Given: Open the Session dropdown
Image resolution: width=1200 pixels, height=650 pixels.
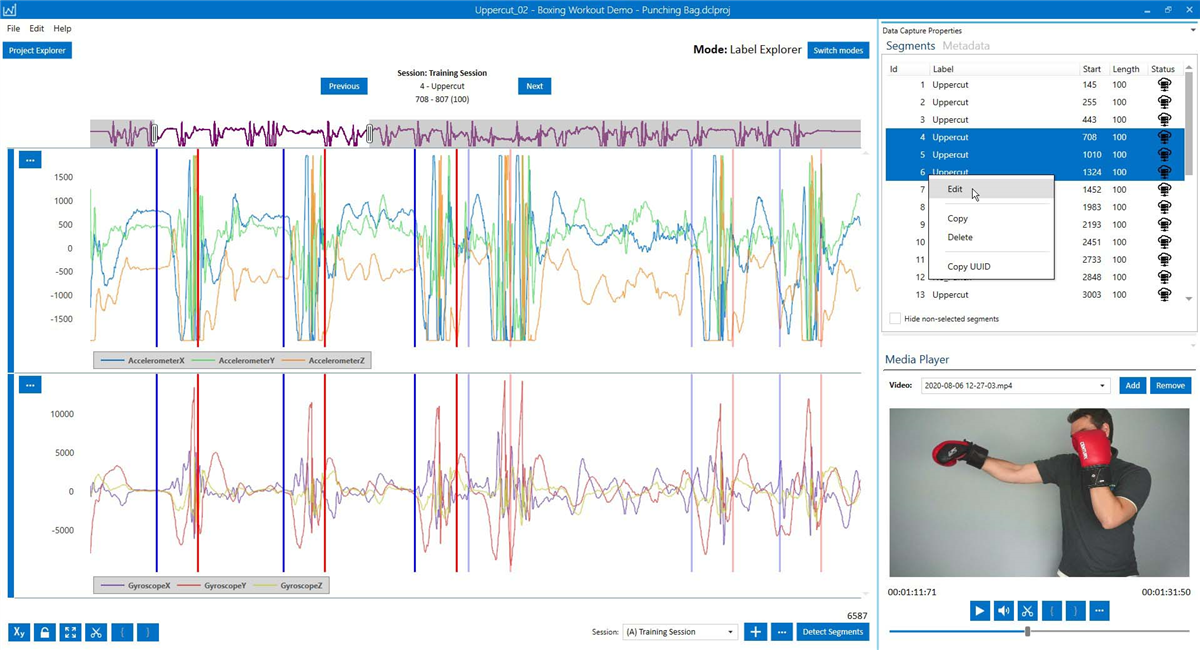Looking at the screenshot, I should (680, 632).
